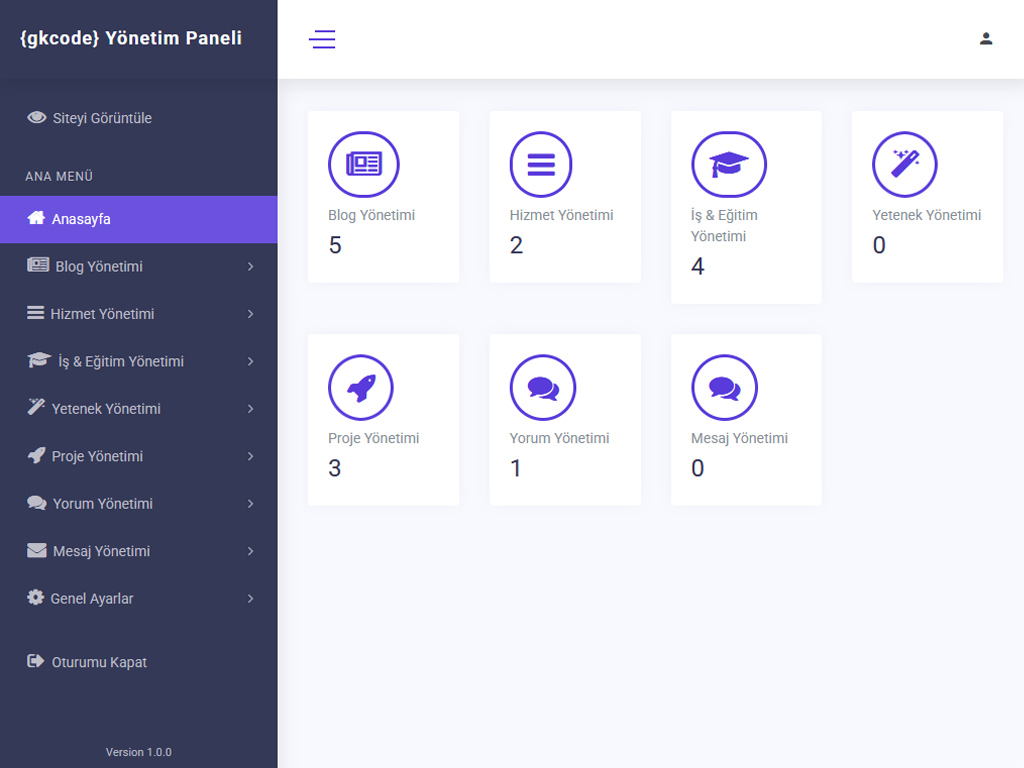Click the {gkcode} Yönetim Paneli title
This screenshot has width=1024, height=768.
[131, 38]
